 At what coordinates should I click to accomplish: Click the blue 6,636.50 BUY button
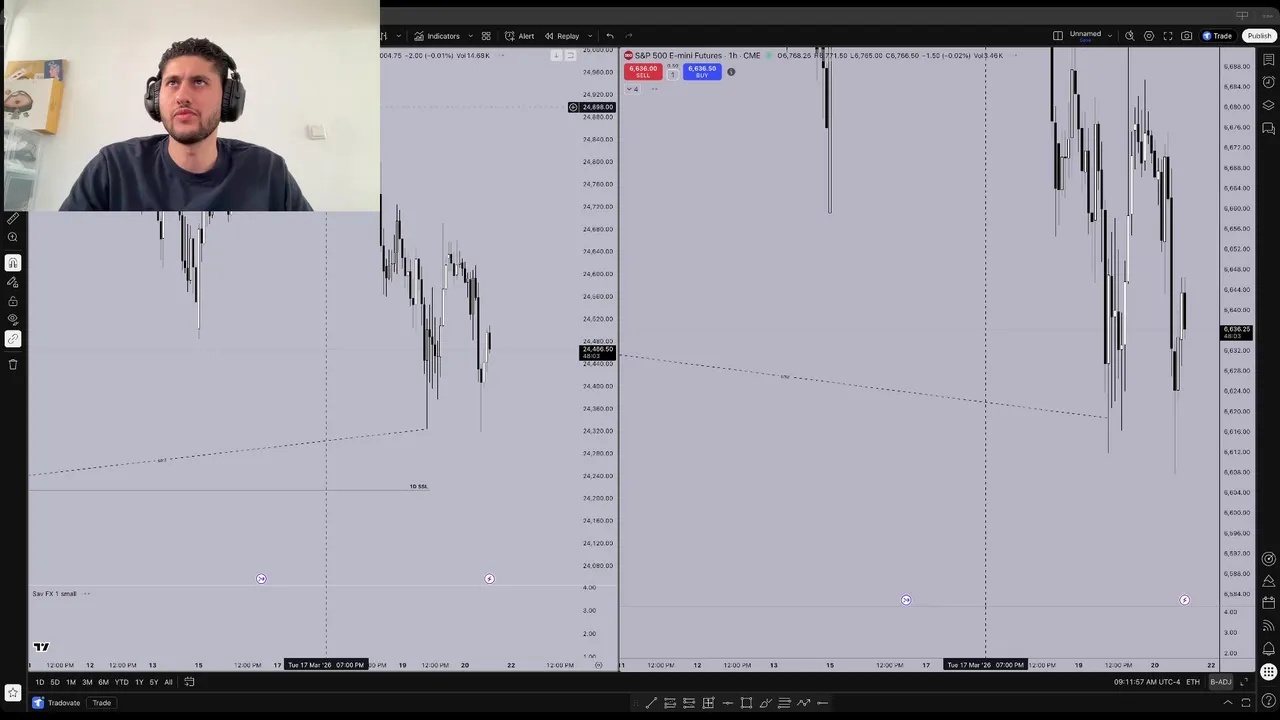click(x=702, y=71)
